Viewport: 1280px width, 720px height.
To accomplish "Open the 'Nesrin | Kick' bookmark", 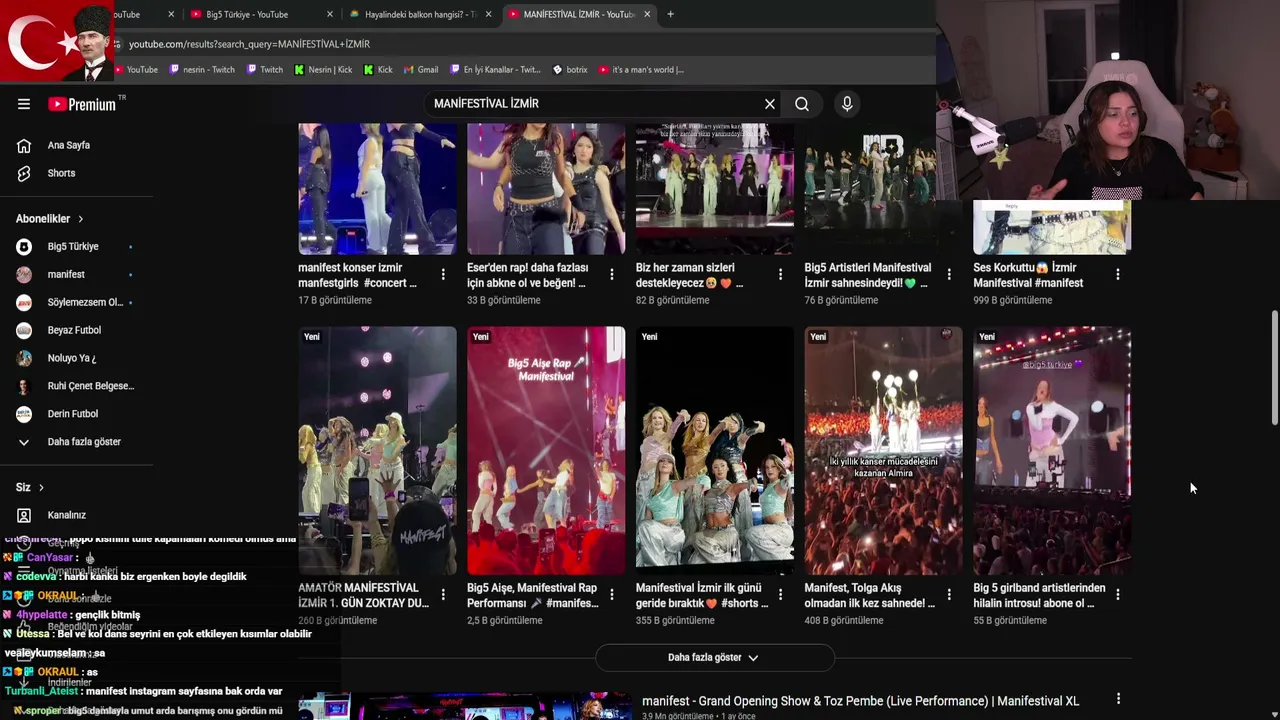I will coord(323,70).
